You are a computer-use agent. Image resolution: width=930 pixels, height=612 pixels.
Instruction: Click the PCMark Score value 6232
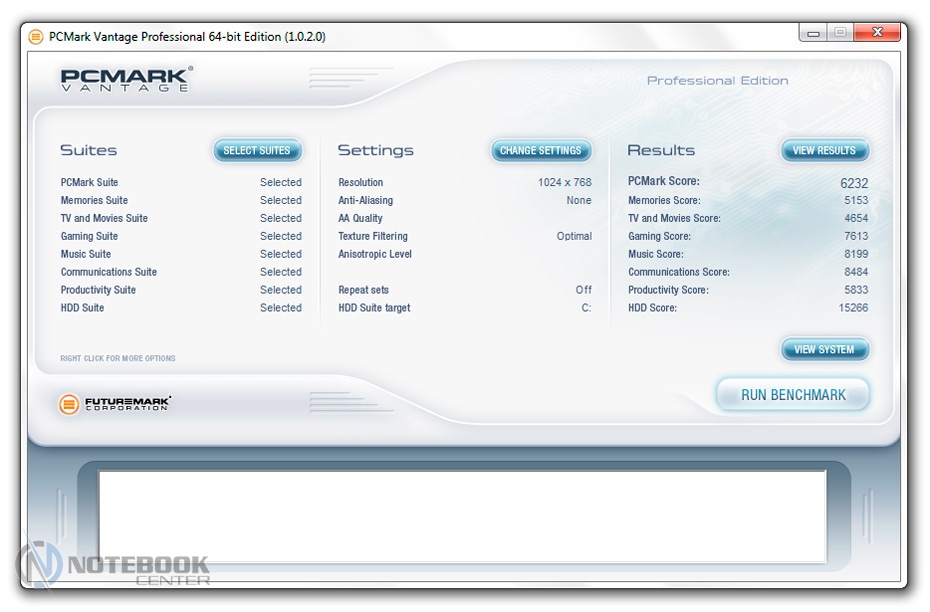coord(853,184)
